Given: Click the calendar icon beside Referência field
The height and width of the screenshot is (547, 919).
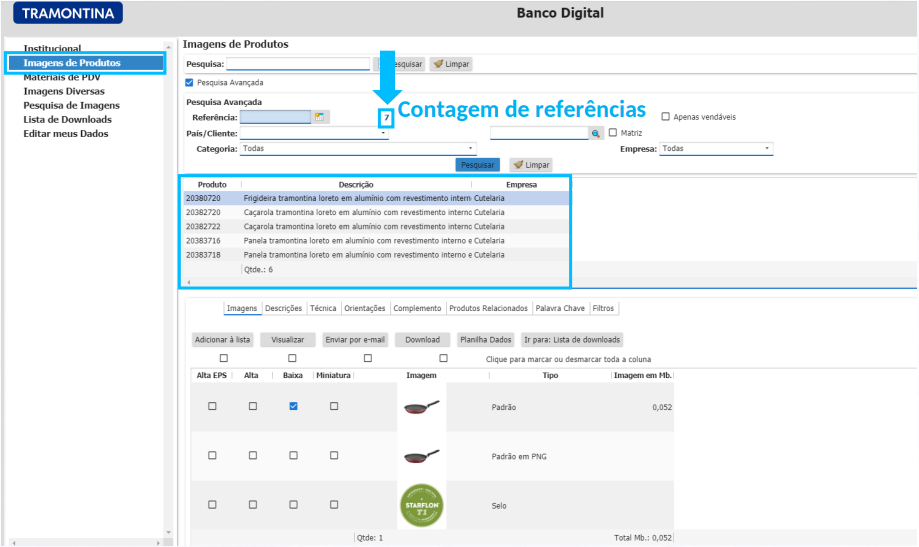Looking at the screenshot, I should 319,117.
